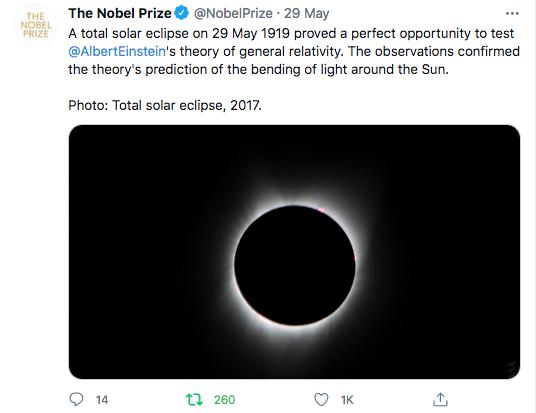Open the reply speech bubble icon
536x413 pixels.
(76, 399)
